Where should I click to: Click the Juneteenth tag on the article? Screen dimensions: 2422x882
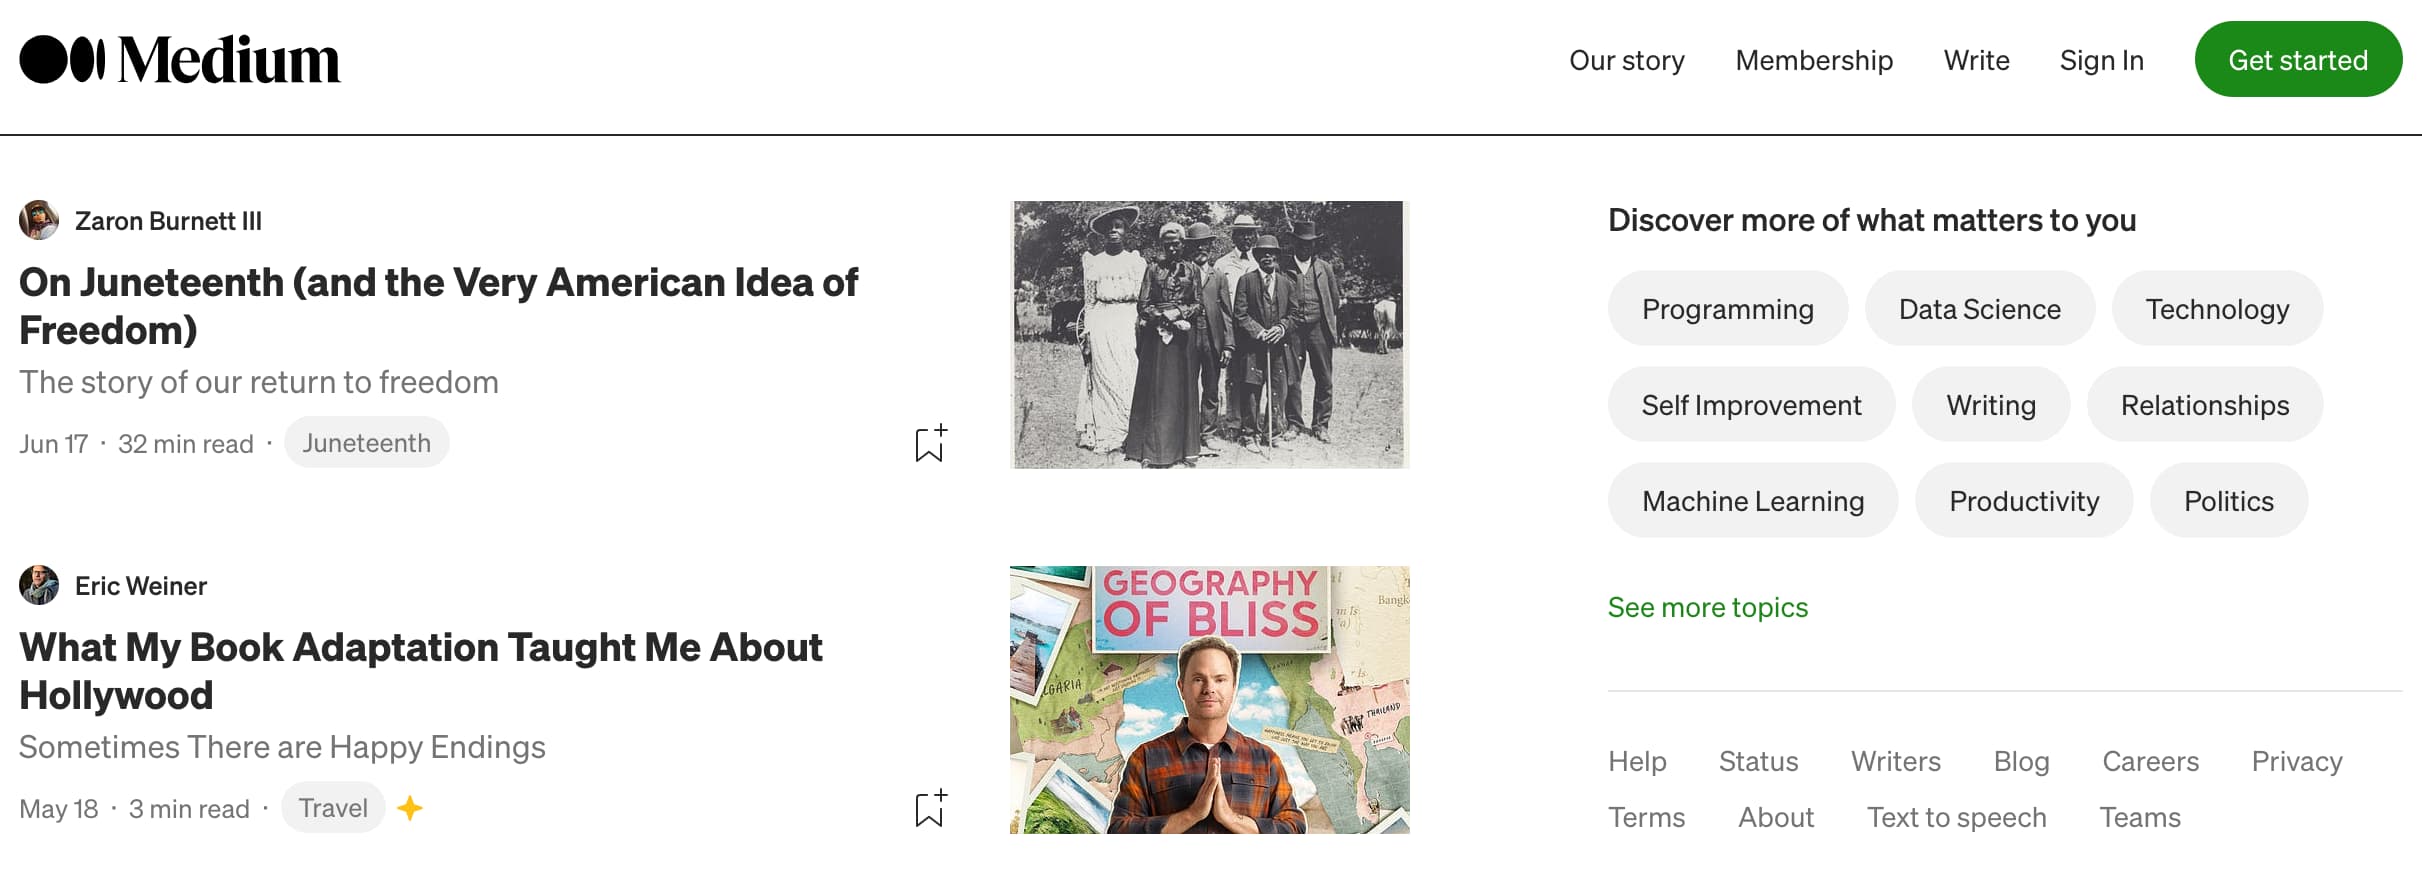click(366, 443)
